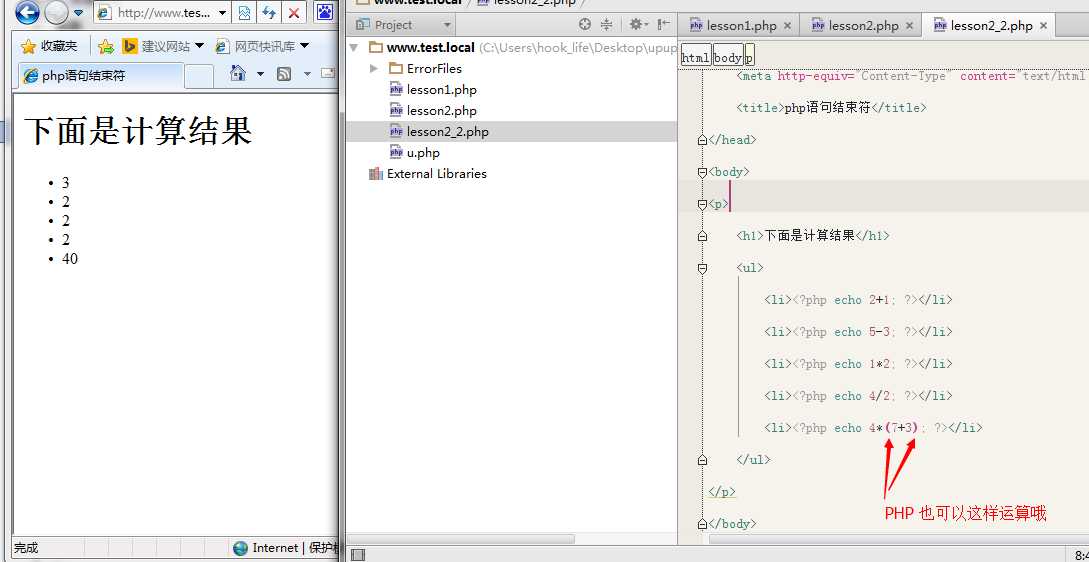This screenshot has width=1089, height=562.
Task: Click the scroll from source target icon
Action: tap(585, 24)
